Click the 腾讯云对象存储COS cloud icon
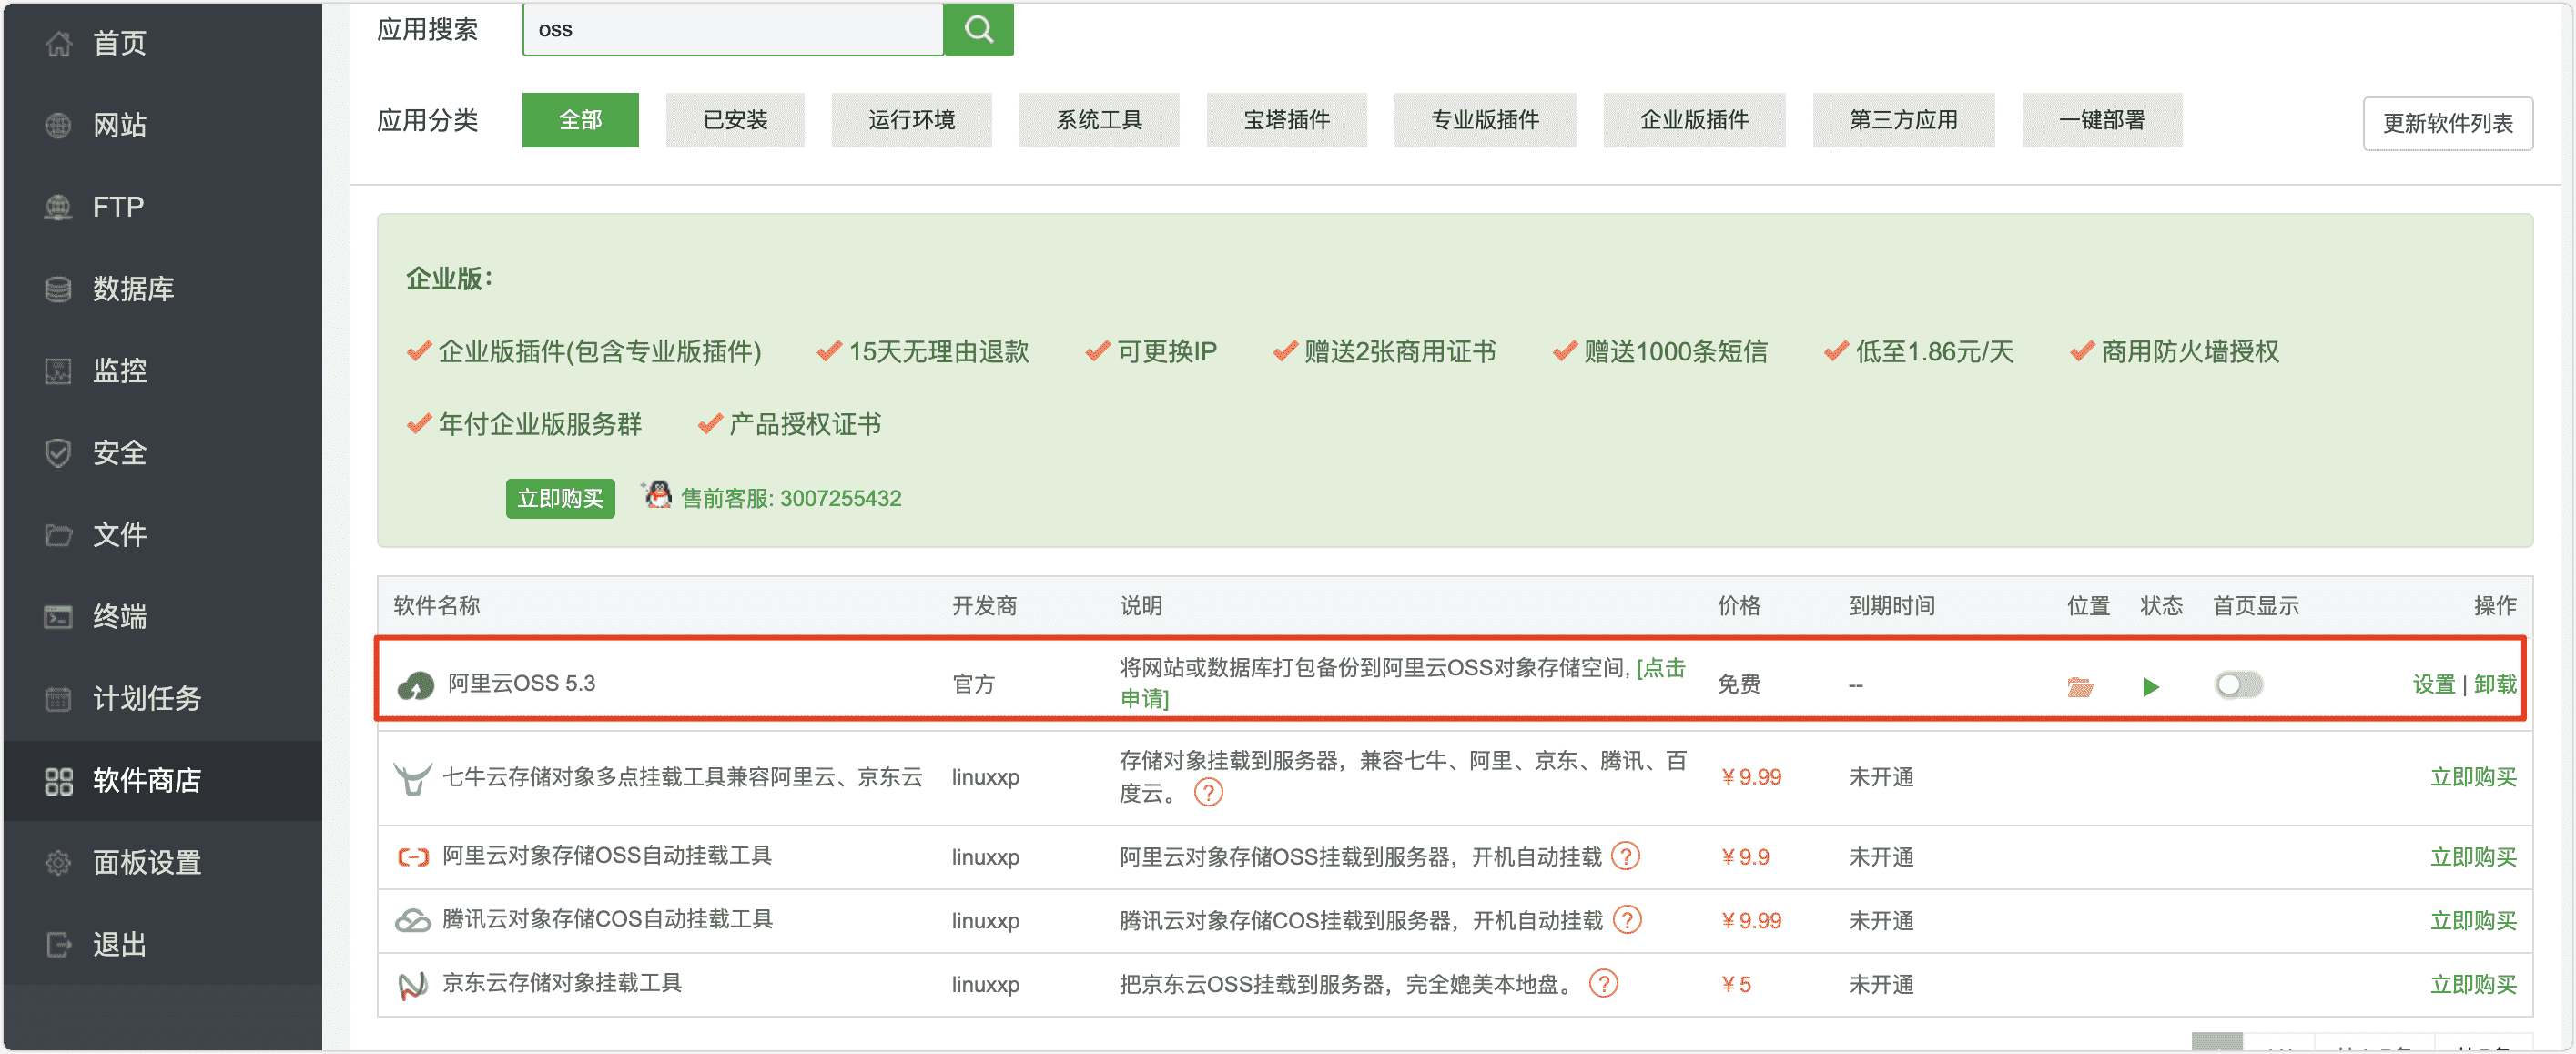Viewport: 2576px width, 1054px height. [x=413, y=920]
